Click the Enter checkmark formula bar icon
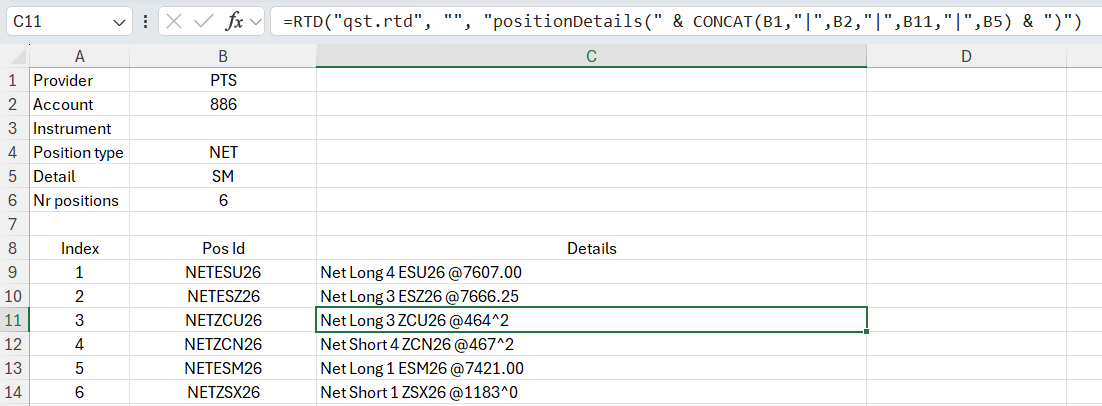The height and width of the screenshot is (406, 1102). [x=203, y=22]
